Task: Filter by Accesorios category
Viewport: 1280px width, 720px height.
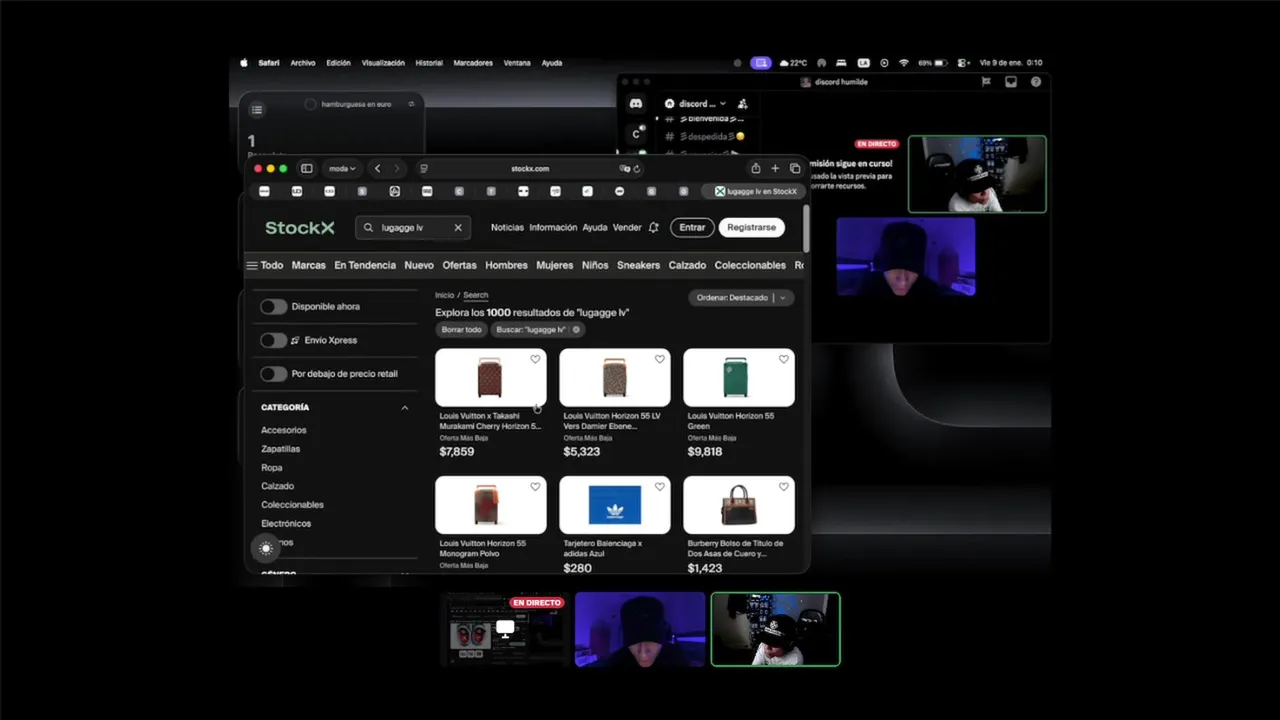Action: 284,430
